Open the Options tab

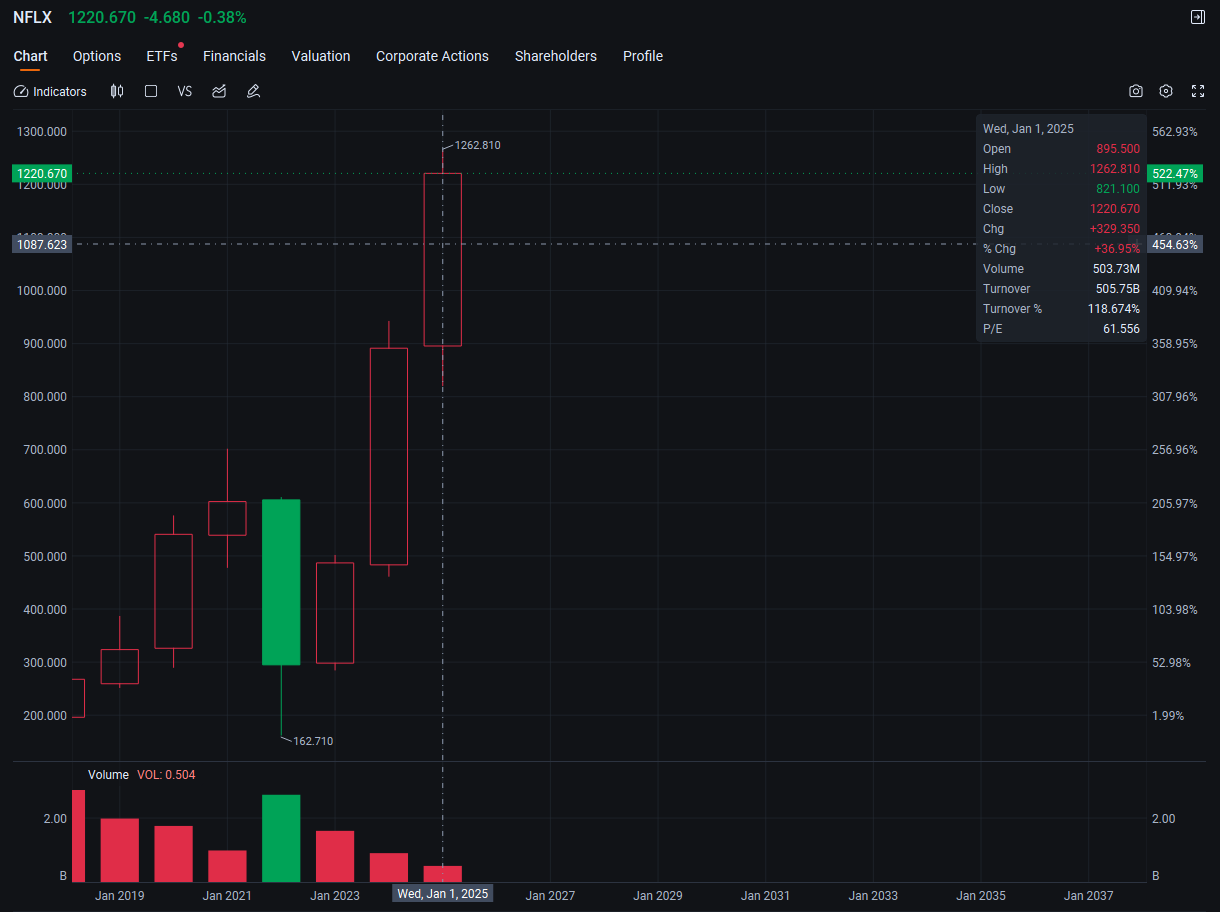[97, 56]
